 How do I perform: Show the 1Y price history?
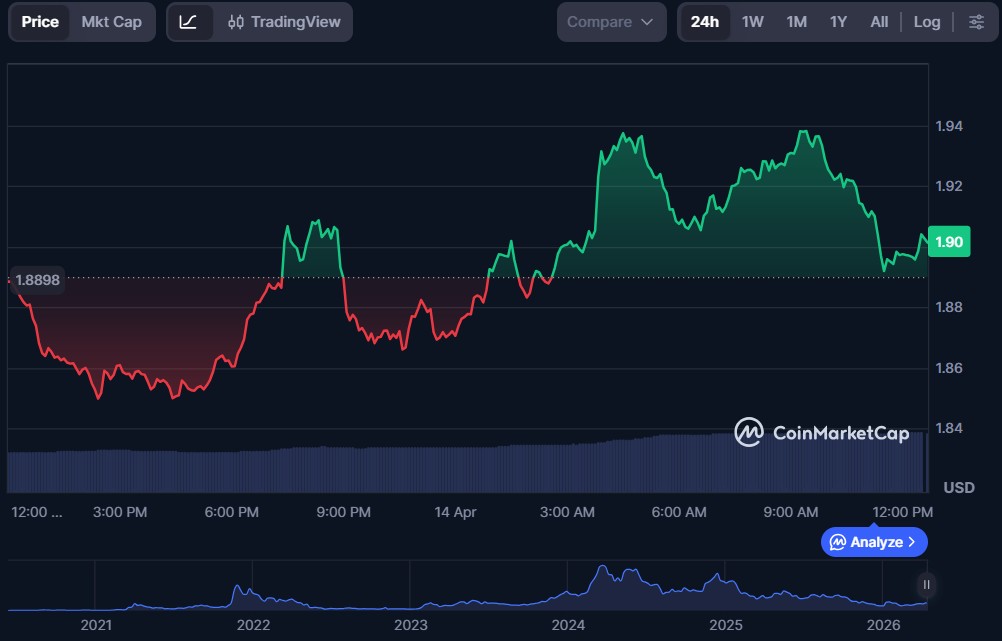pyautogui.click(x=838, y=22)
